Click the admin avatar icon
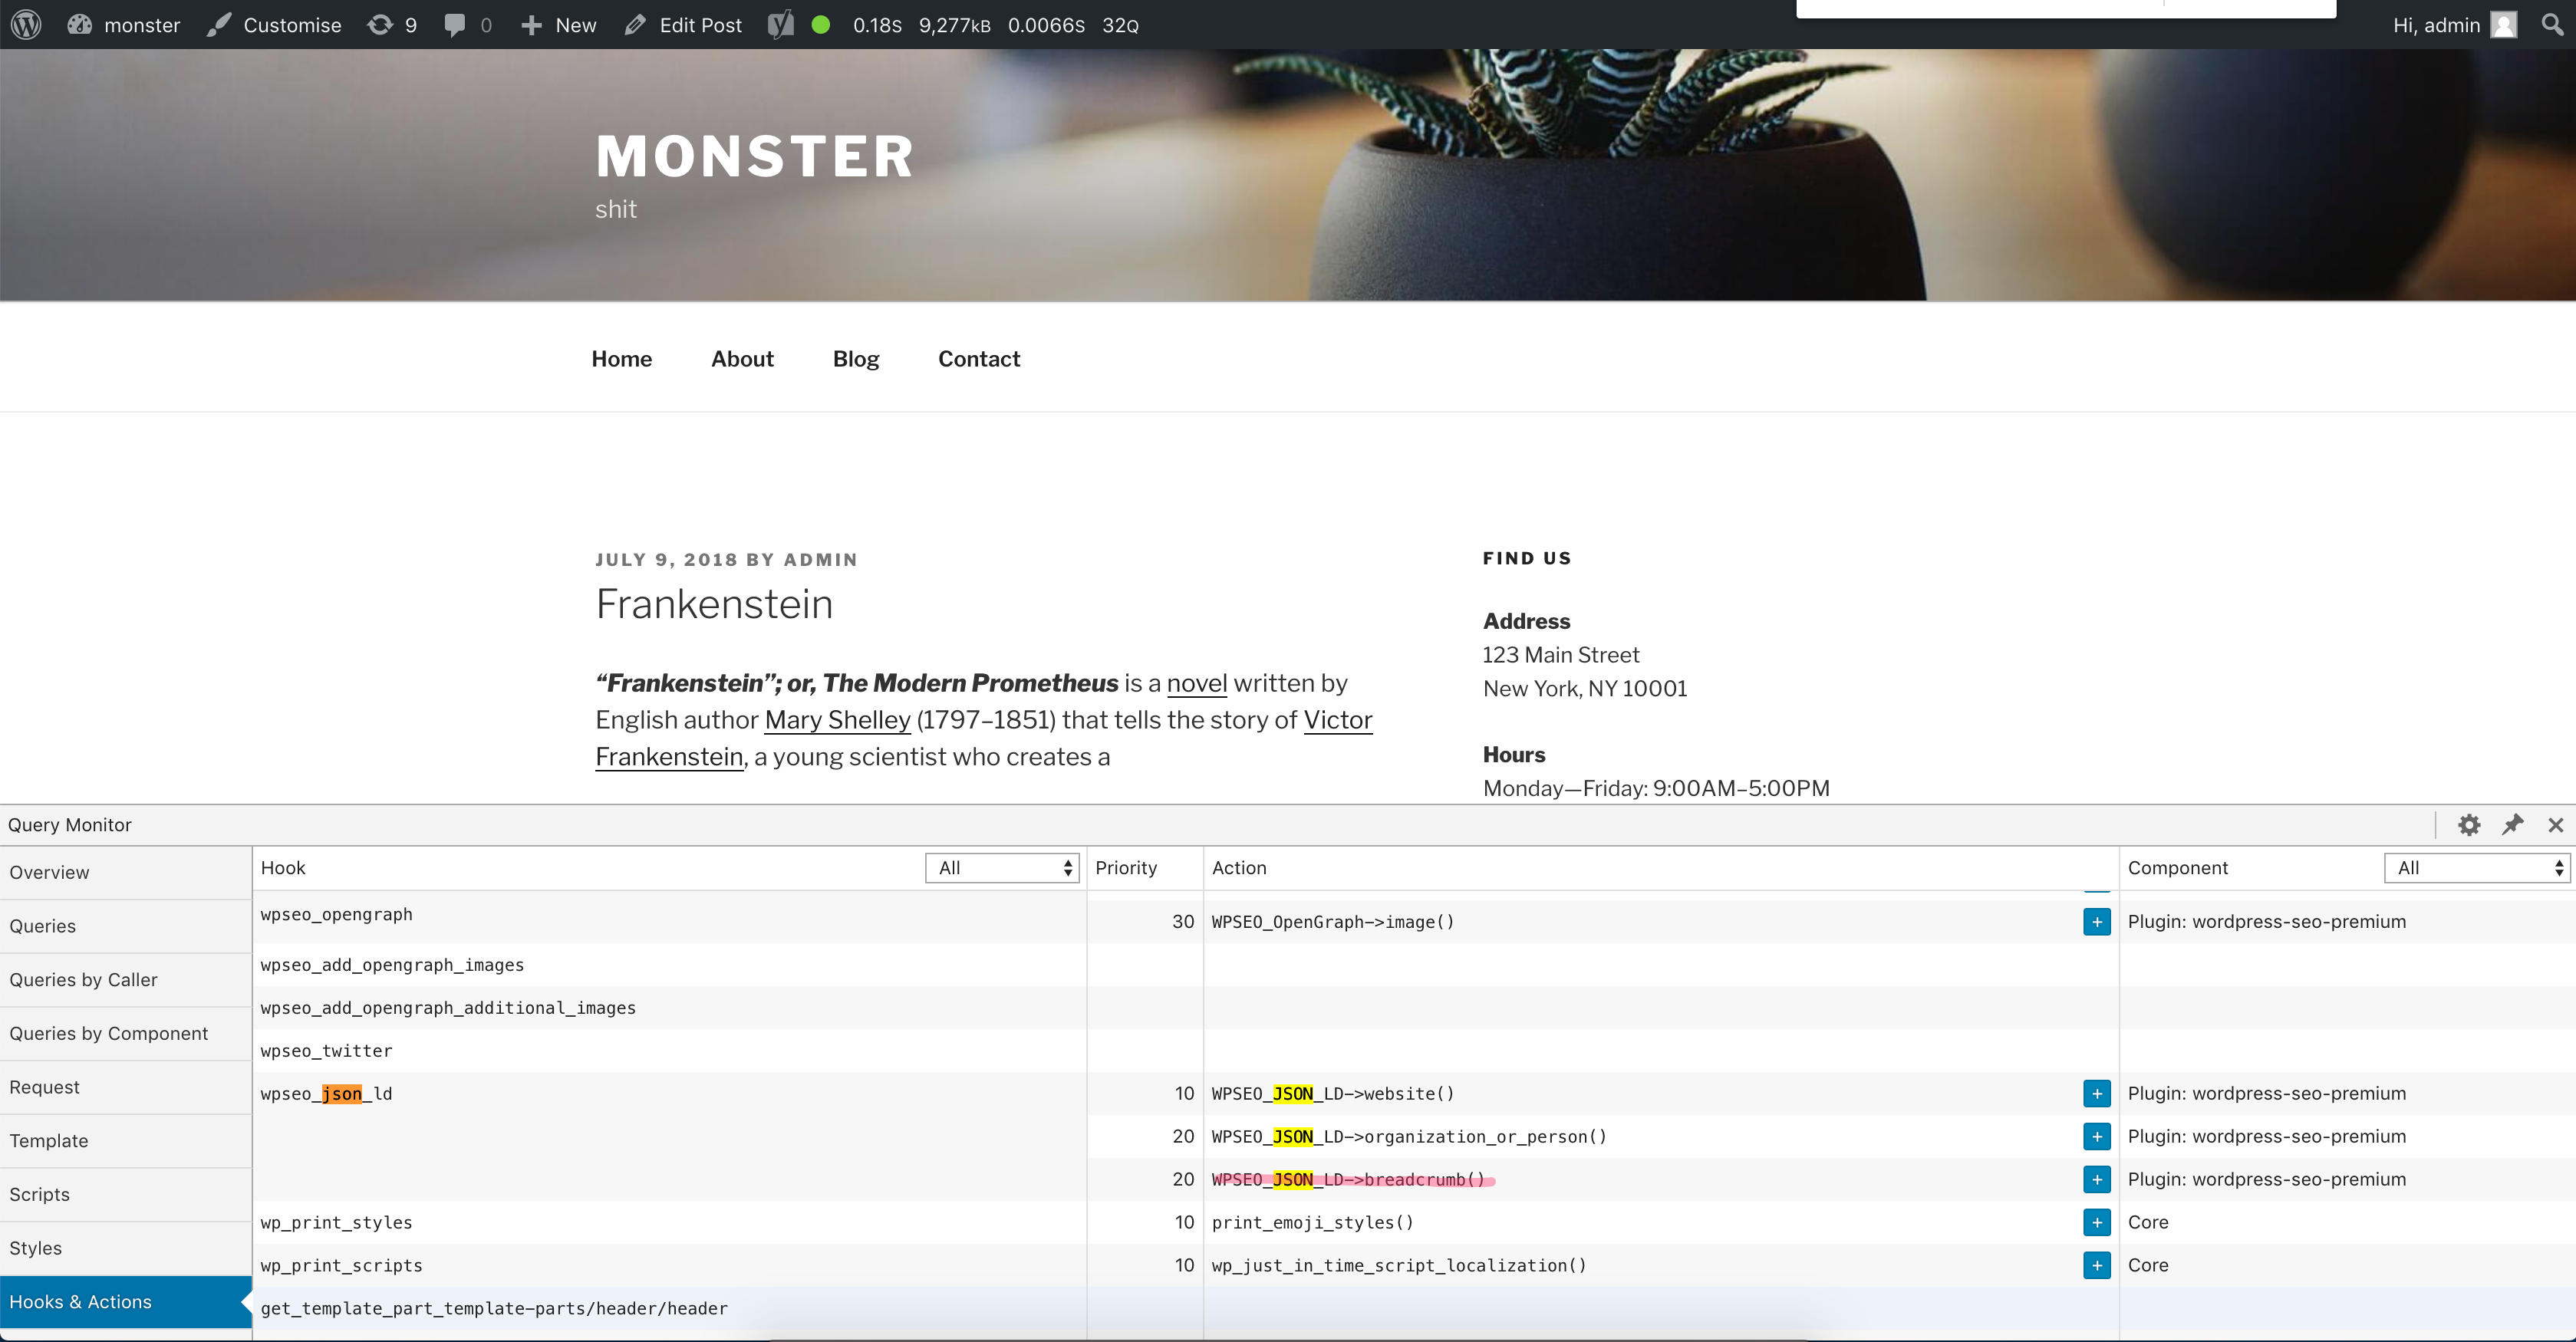 coord(2504,25)
